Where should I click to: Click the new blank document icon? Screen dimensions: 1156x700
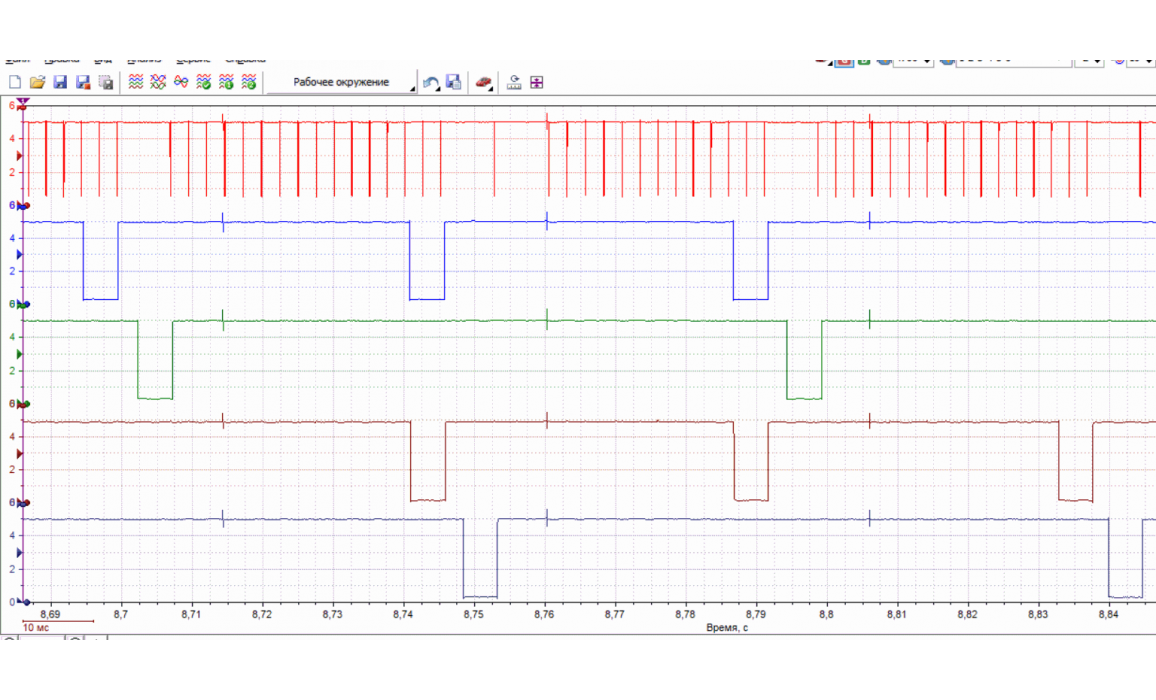pos(15,82)
